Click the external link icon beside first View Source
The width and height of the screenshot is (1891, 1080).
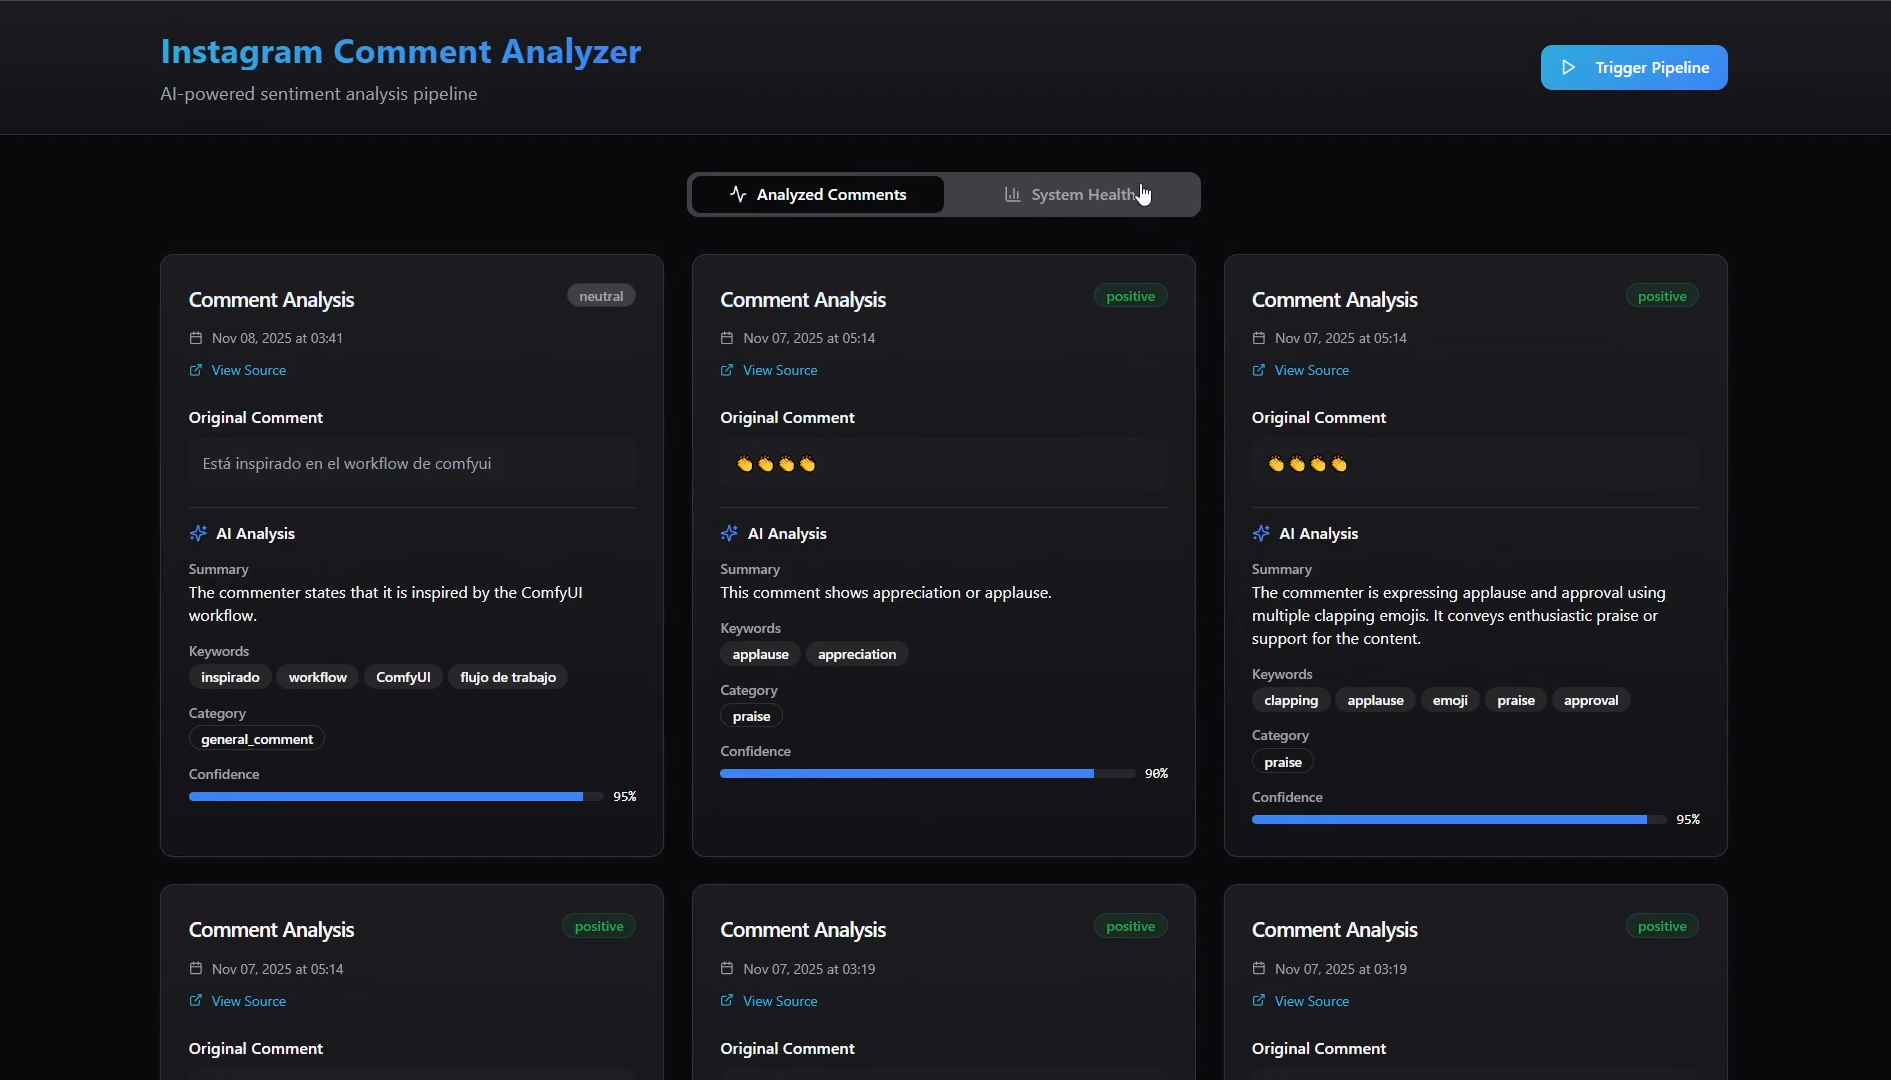[x=194, y=370]
